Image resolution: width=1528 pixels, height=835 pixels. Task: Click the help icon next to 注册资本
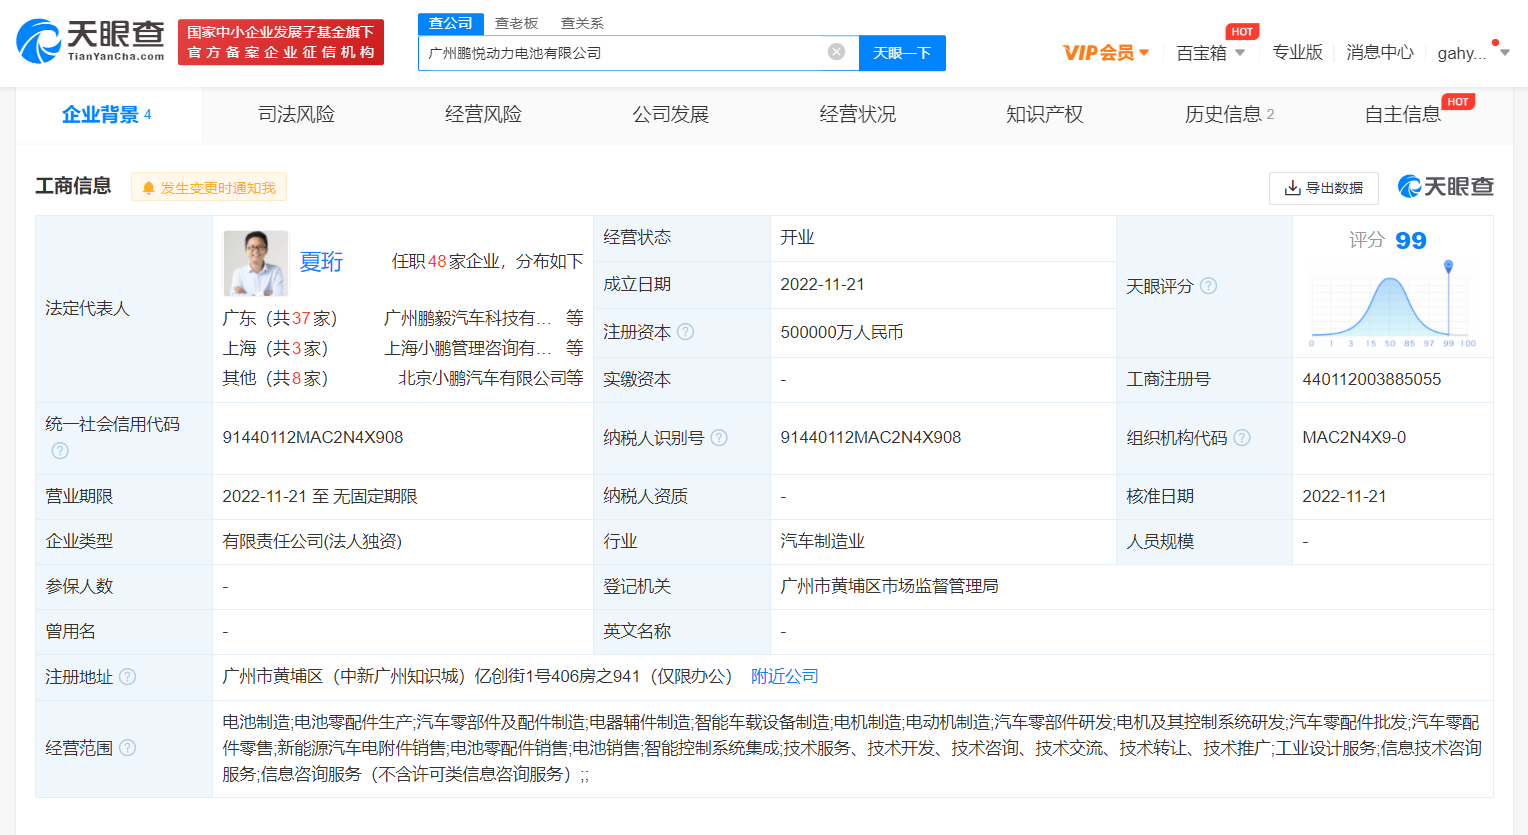tap(686, 332)
